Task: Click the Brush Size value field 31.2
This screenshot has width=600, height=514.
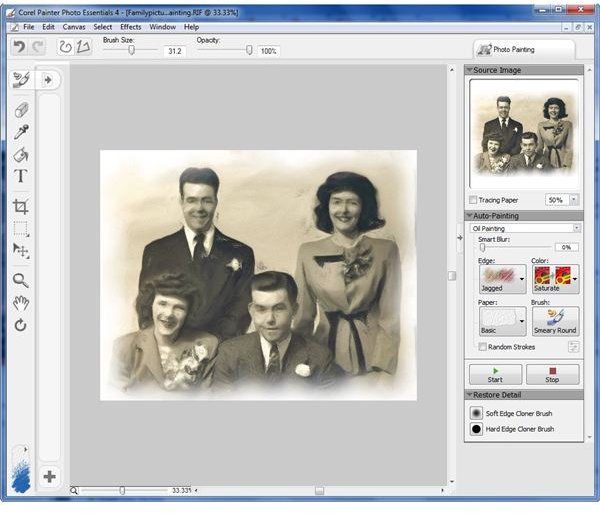Action: click(175, 51)
